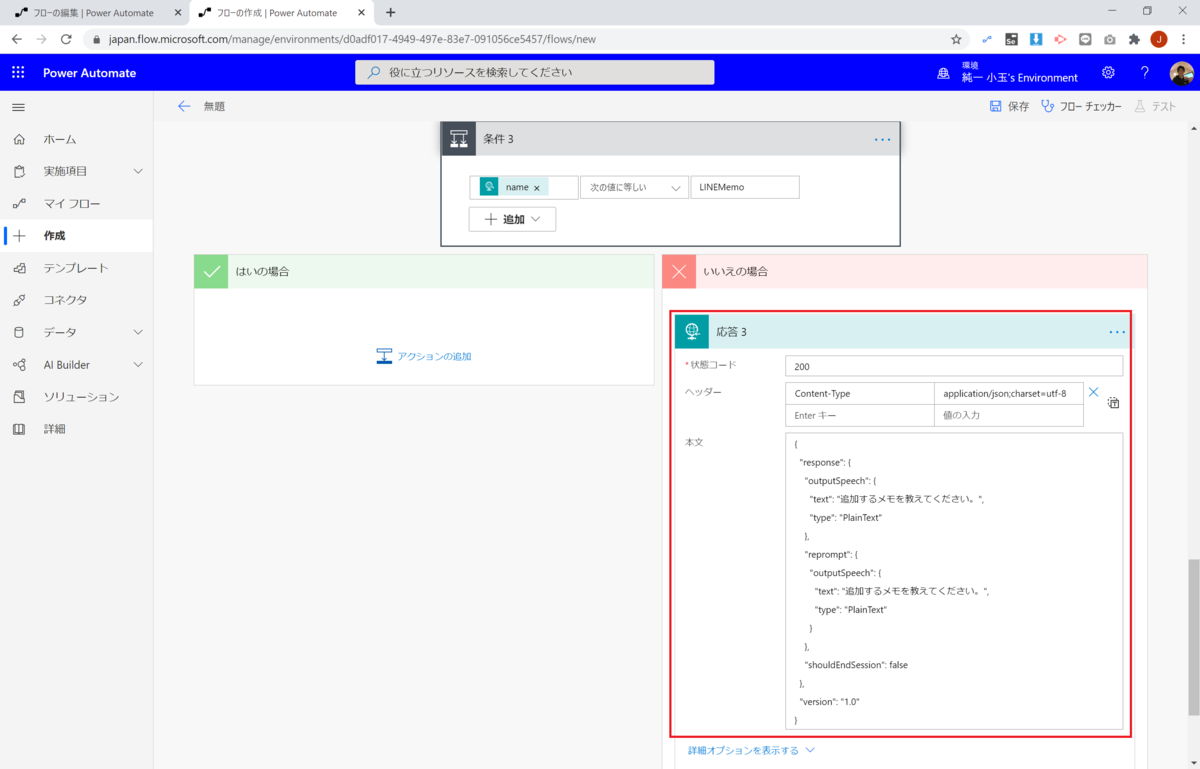Viewport: 1200px width, 769px height.
Task: Select 作成 in the sidebar
Action: (x=76, y=236)
